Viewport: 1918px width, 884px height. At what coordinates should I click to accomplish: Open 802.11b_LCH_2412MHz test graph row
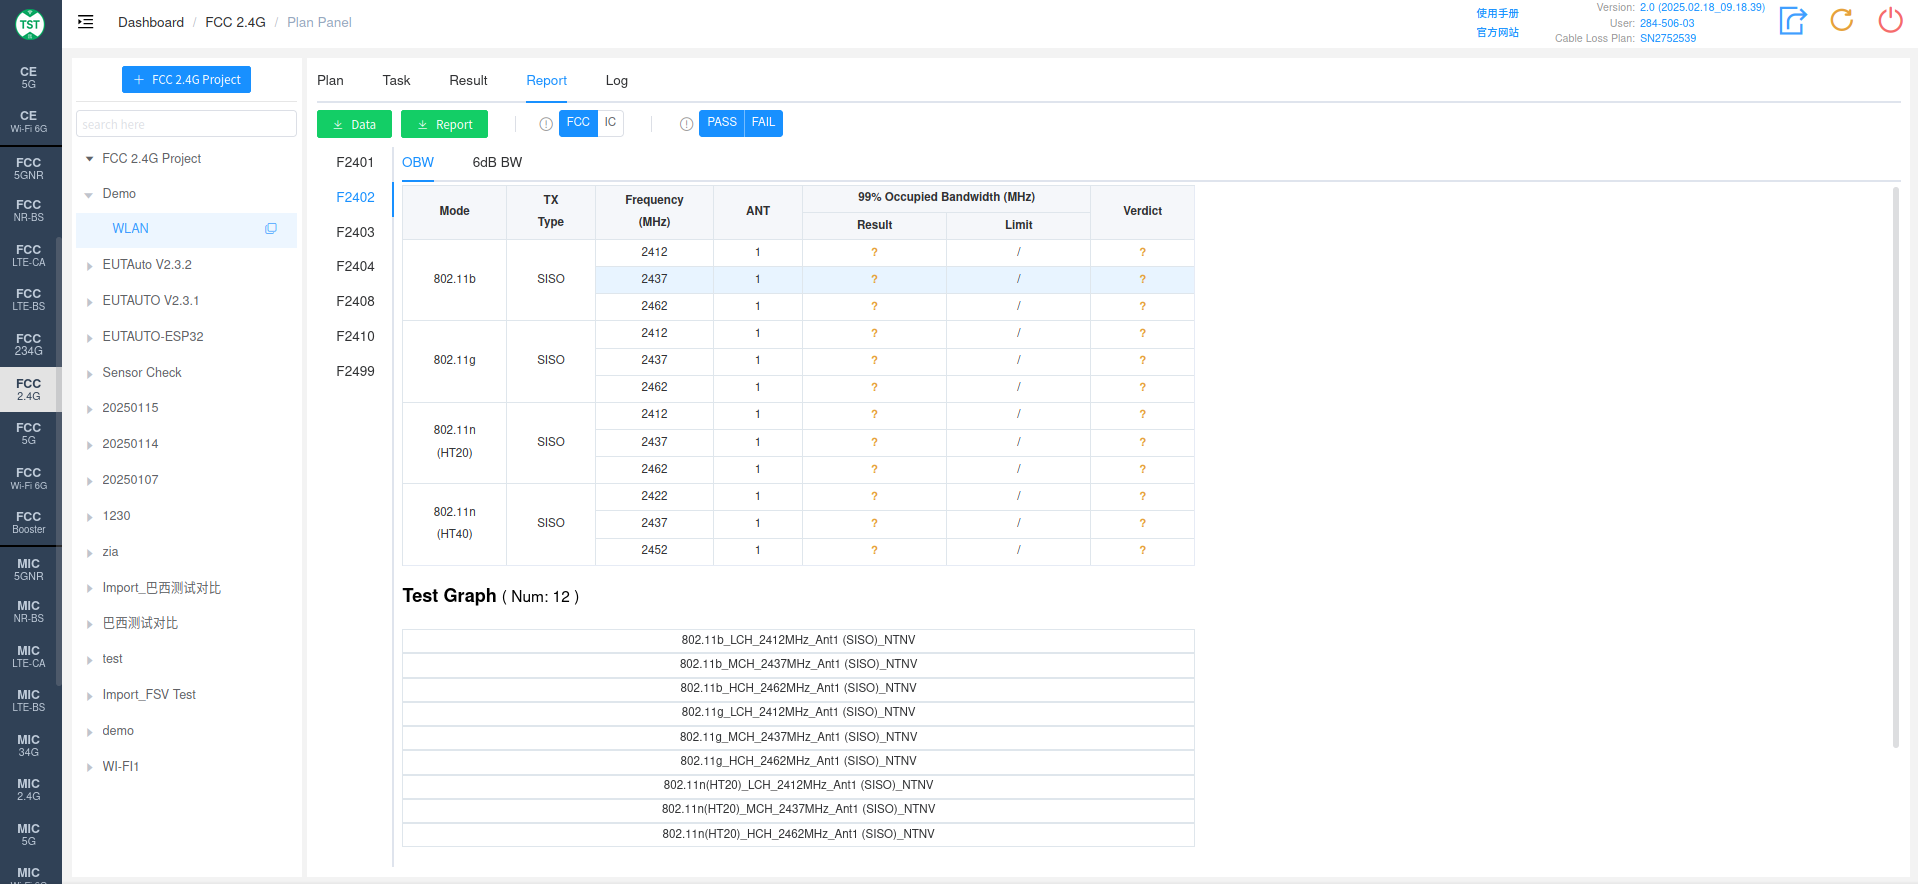[798, 641]
